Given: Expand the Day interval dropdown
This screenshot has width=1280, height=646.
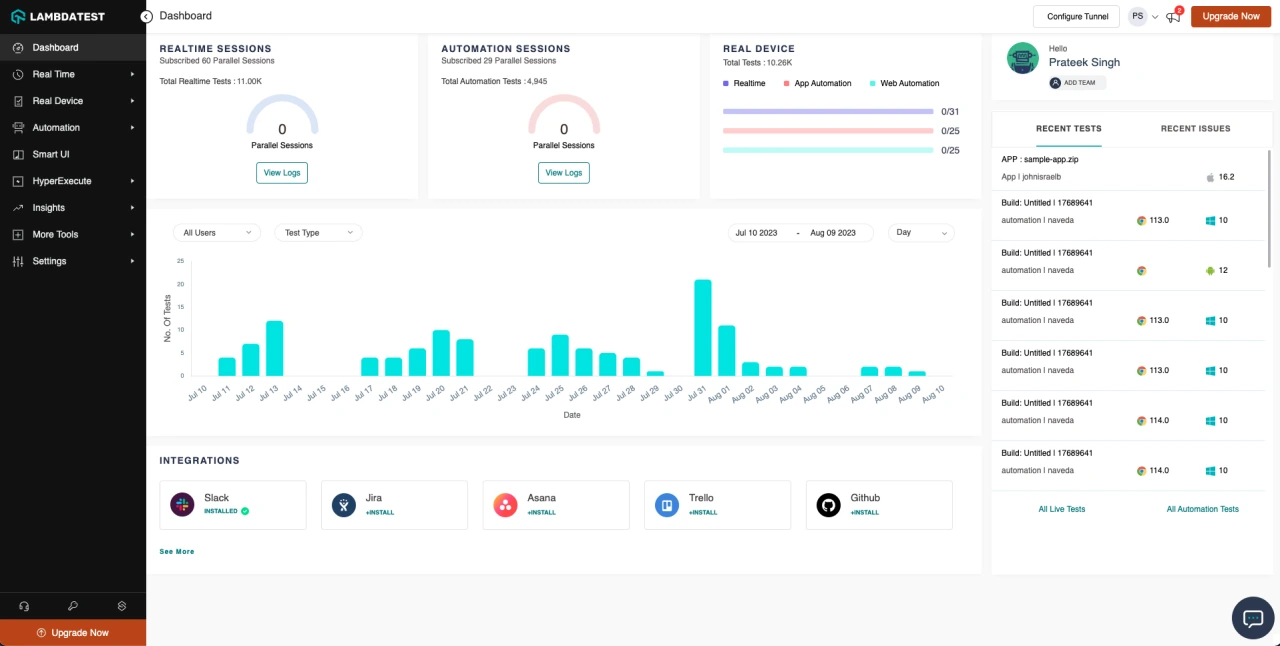Looking at the screenshot, I should pos(921,233).
